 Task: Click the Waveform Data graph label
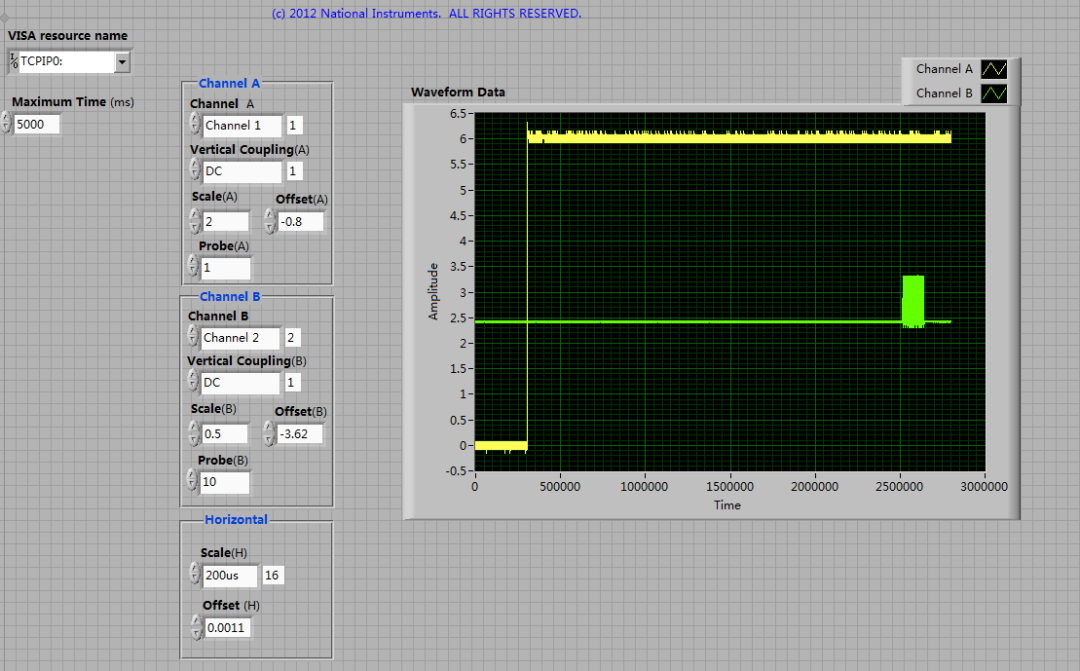pos(458,92)
